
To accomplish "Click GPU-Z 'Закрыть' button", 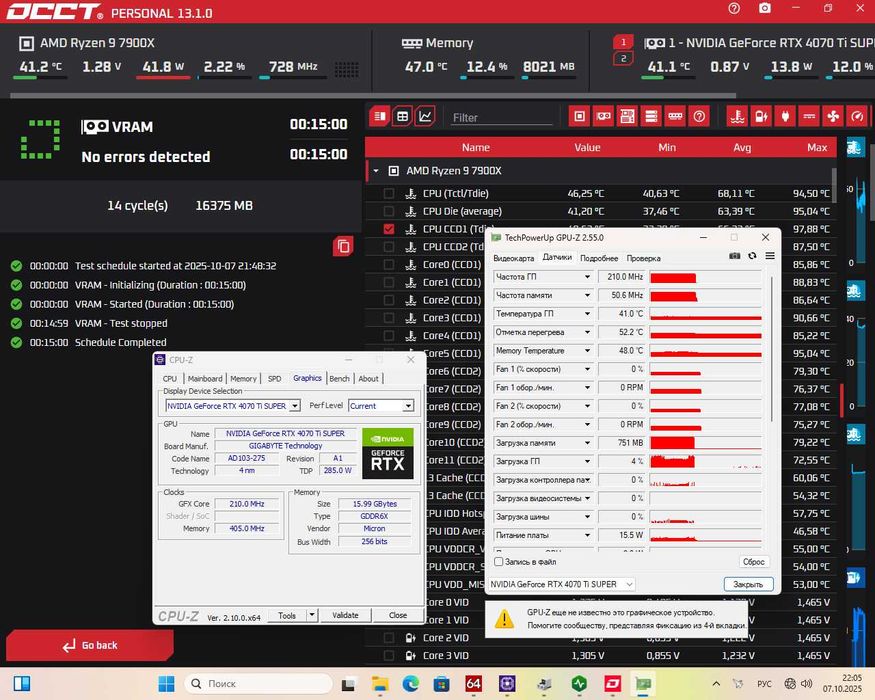I will pos(748,584).
